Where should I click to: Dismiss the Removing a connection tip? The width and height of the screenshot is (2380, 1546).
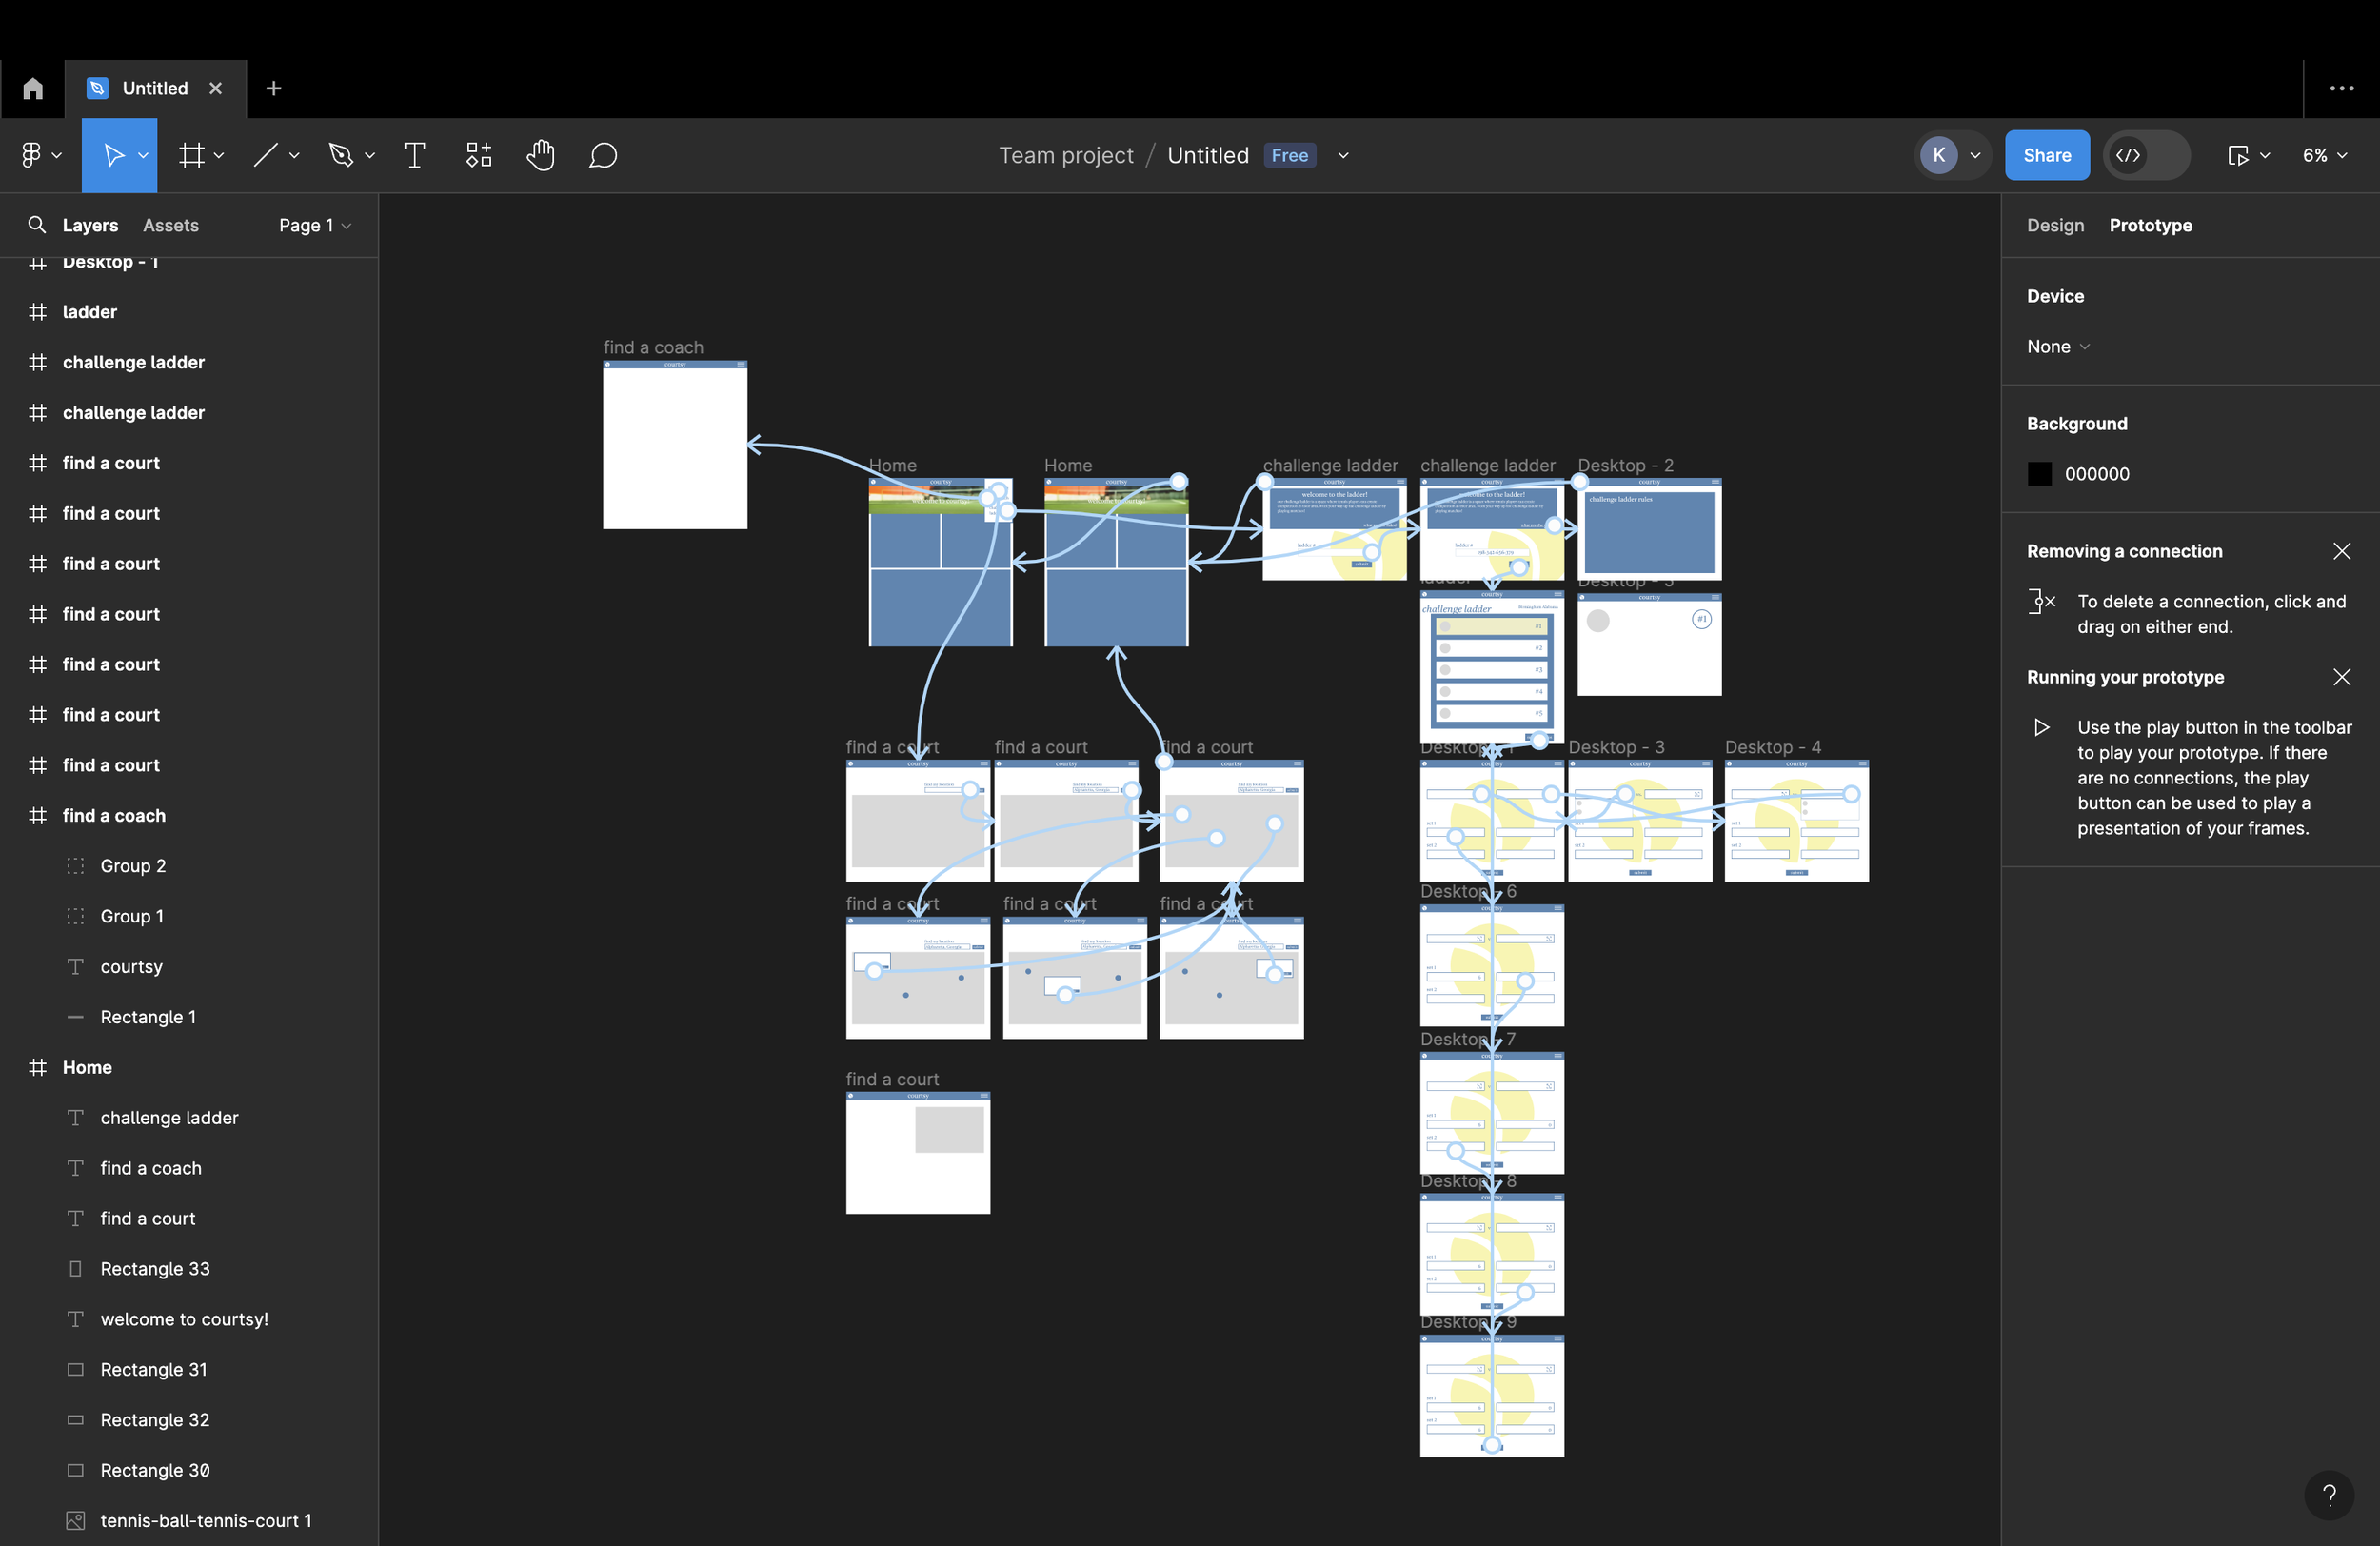(x=2341, y=551)
